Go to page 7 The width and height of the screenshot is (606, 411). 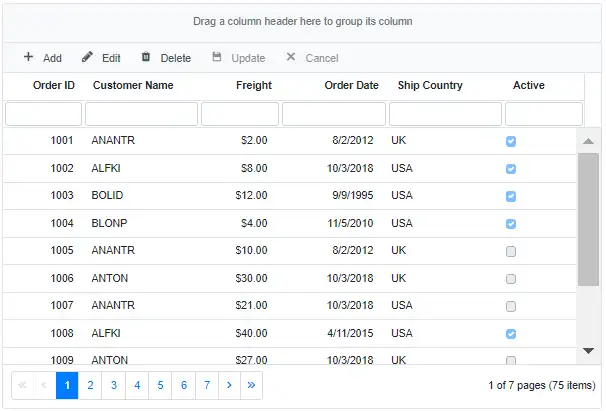tap(207, 385)
